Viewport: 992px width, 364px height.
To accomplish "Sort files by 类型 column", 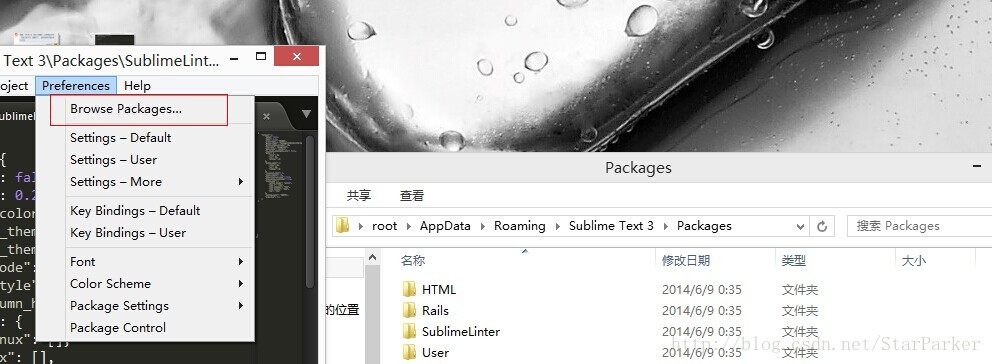I will point(793,260).
